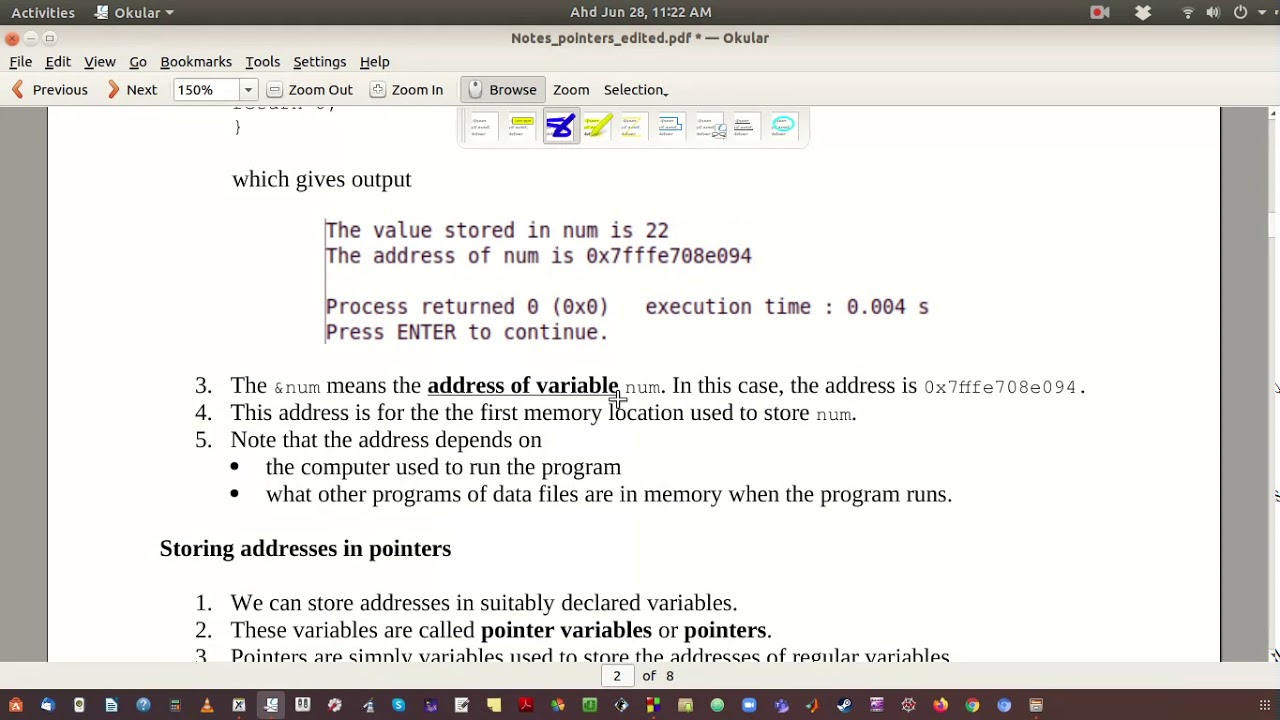Screen dimensions: 1280x720
Task: Open the volume indicator
Action: tap(1213, 12)
